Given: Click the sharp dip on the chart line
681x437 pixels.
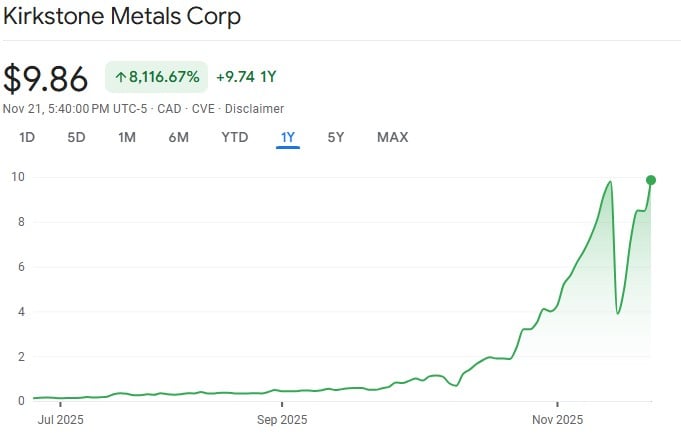Looking at the screenshot, I should tap(619, 312).
